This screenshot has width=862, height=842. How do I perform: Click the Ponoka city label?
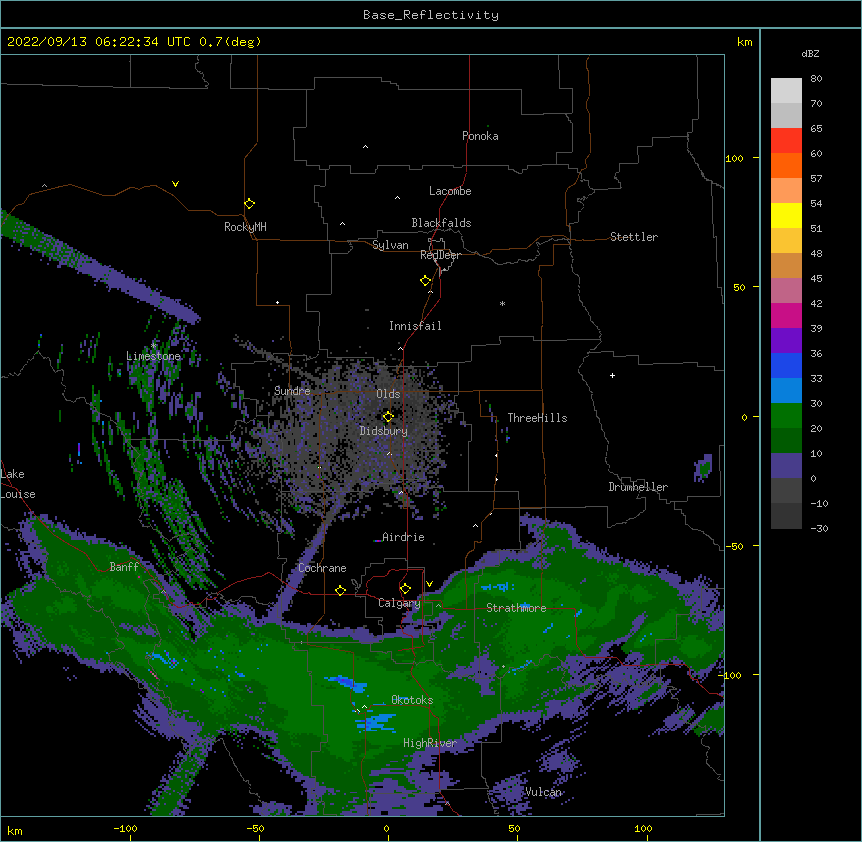point(480,136)
